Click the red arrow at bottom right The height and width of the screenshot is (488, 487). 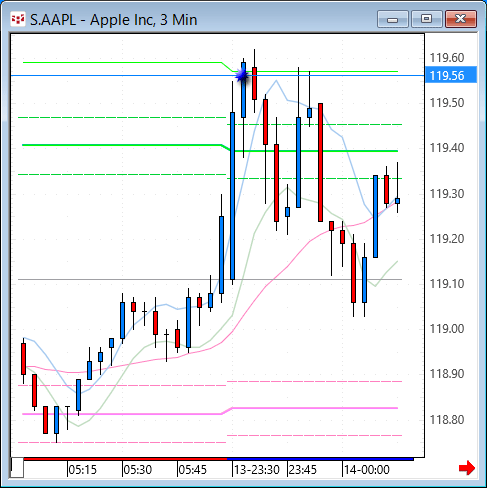click(467, 468)
